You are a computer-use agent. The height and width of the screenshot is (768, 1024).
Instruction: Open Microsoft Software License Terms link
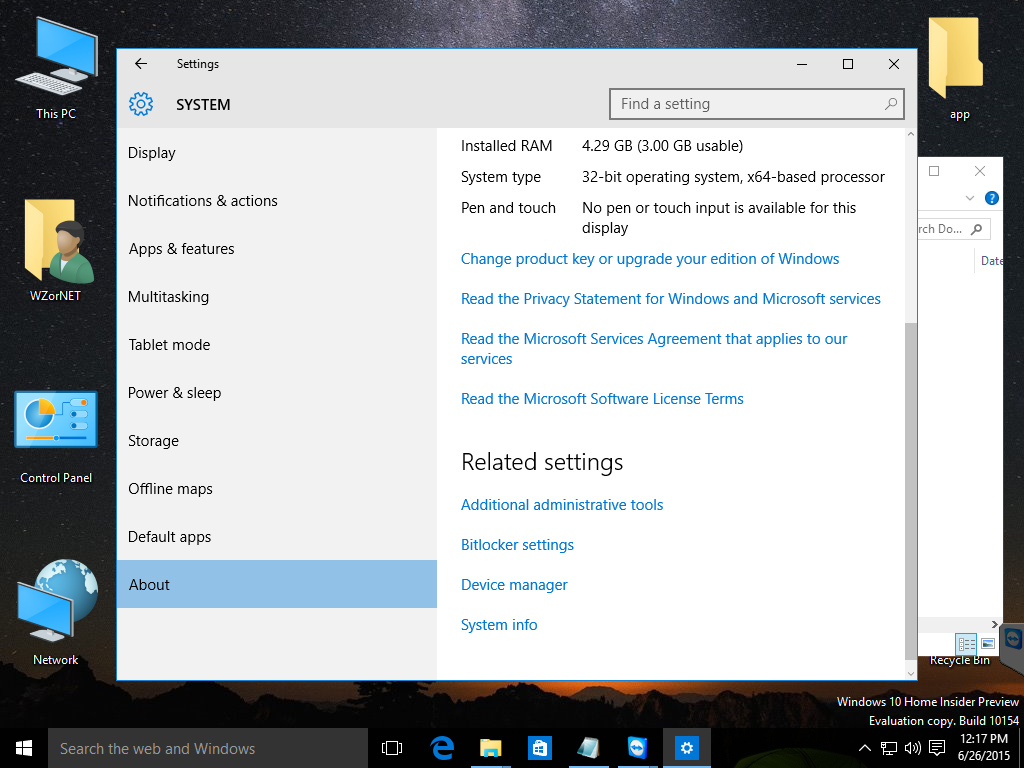click(602, 398)
